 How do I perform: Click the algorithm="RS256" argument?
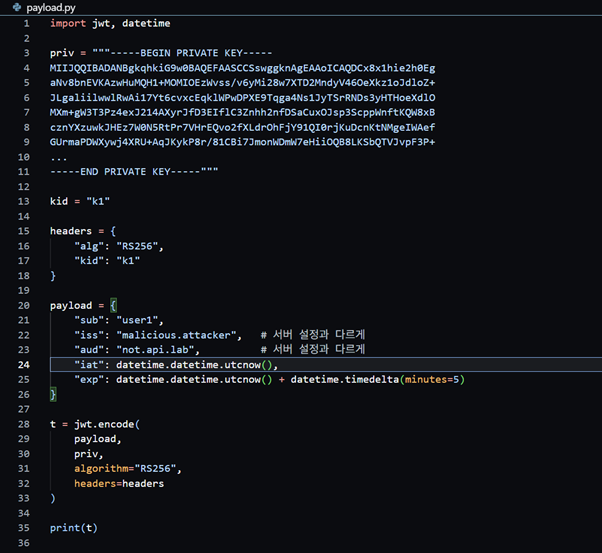127,469
